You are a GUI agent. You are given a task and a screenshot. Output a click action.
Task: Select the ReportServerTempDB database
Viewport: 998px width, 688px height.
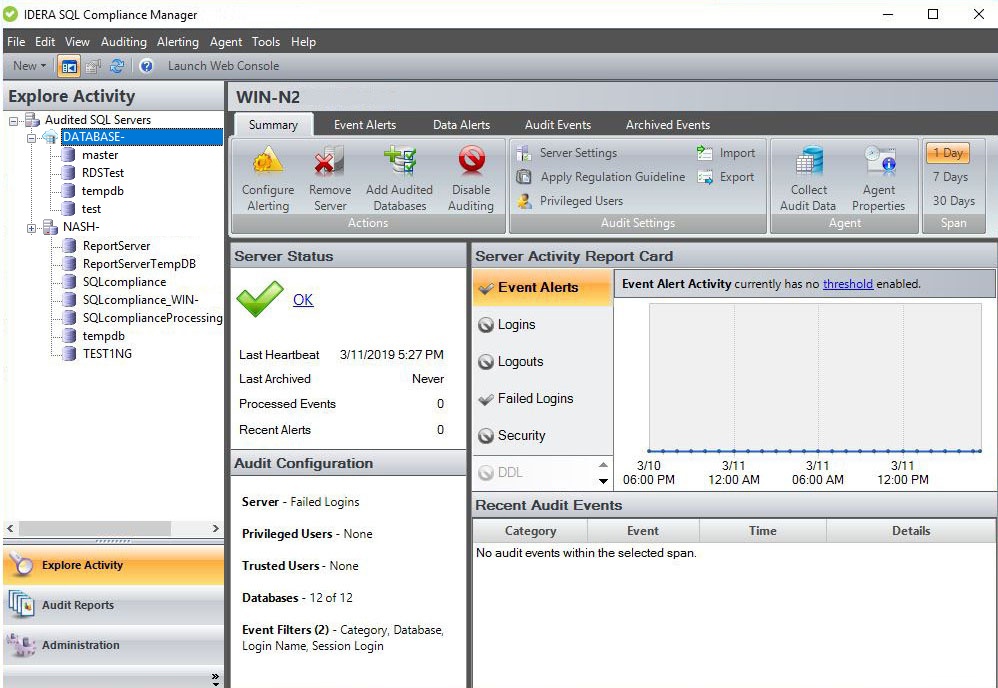(x=139, y=263)
